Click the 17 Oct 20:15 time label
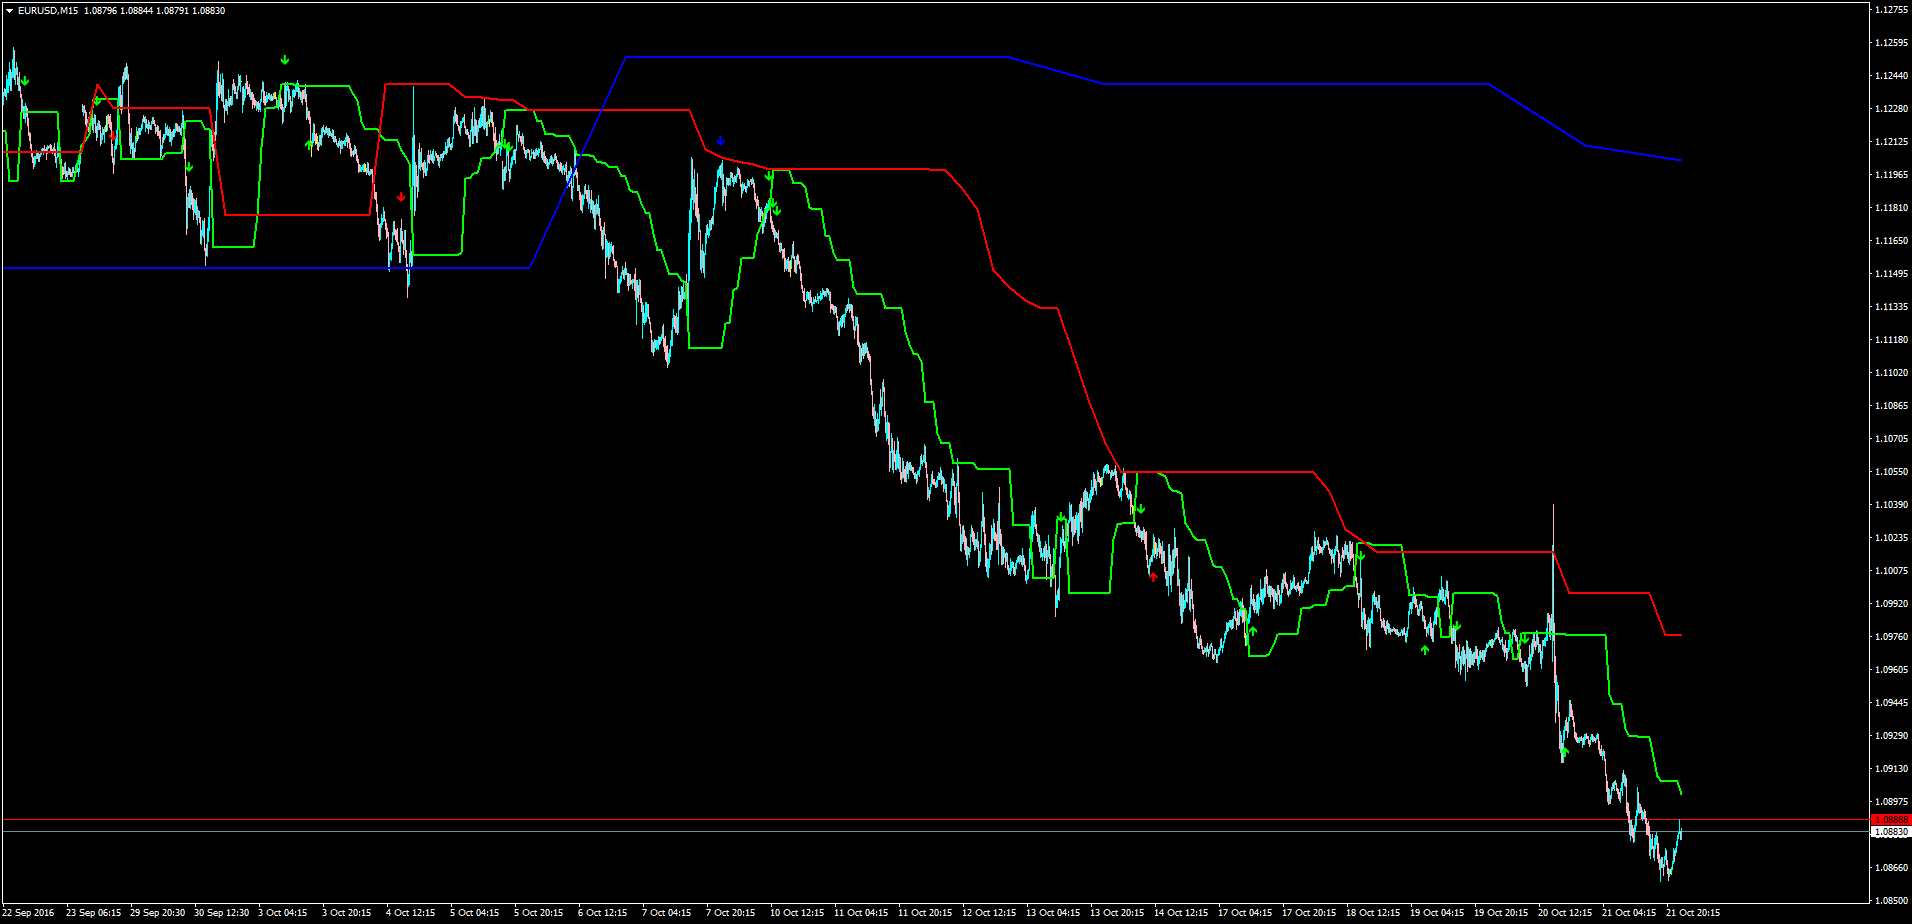The image size is (1912, 924). point(1309,913)
